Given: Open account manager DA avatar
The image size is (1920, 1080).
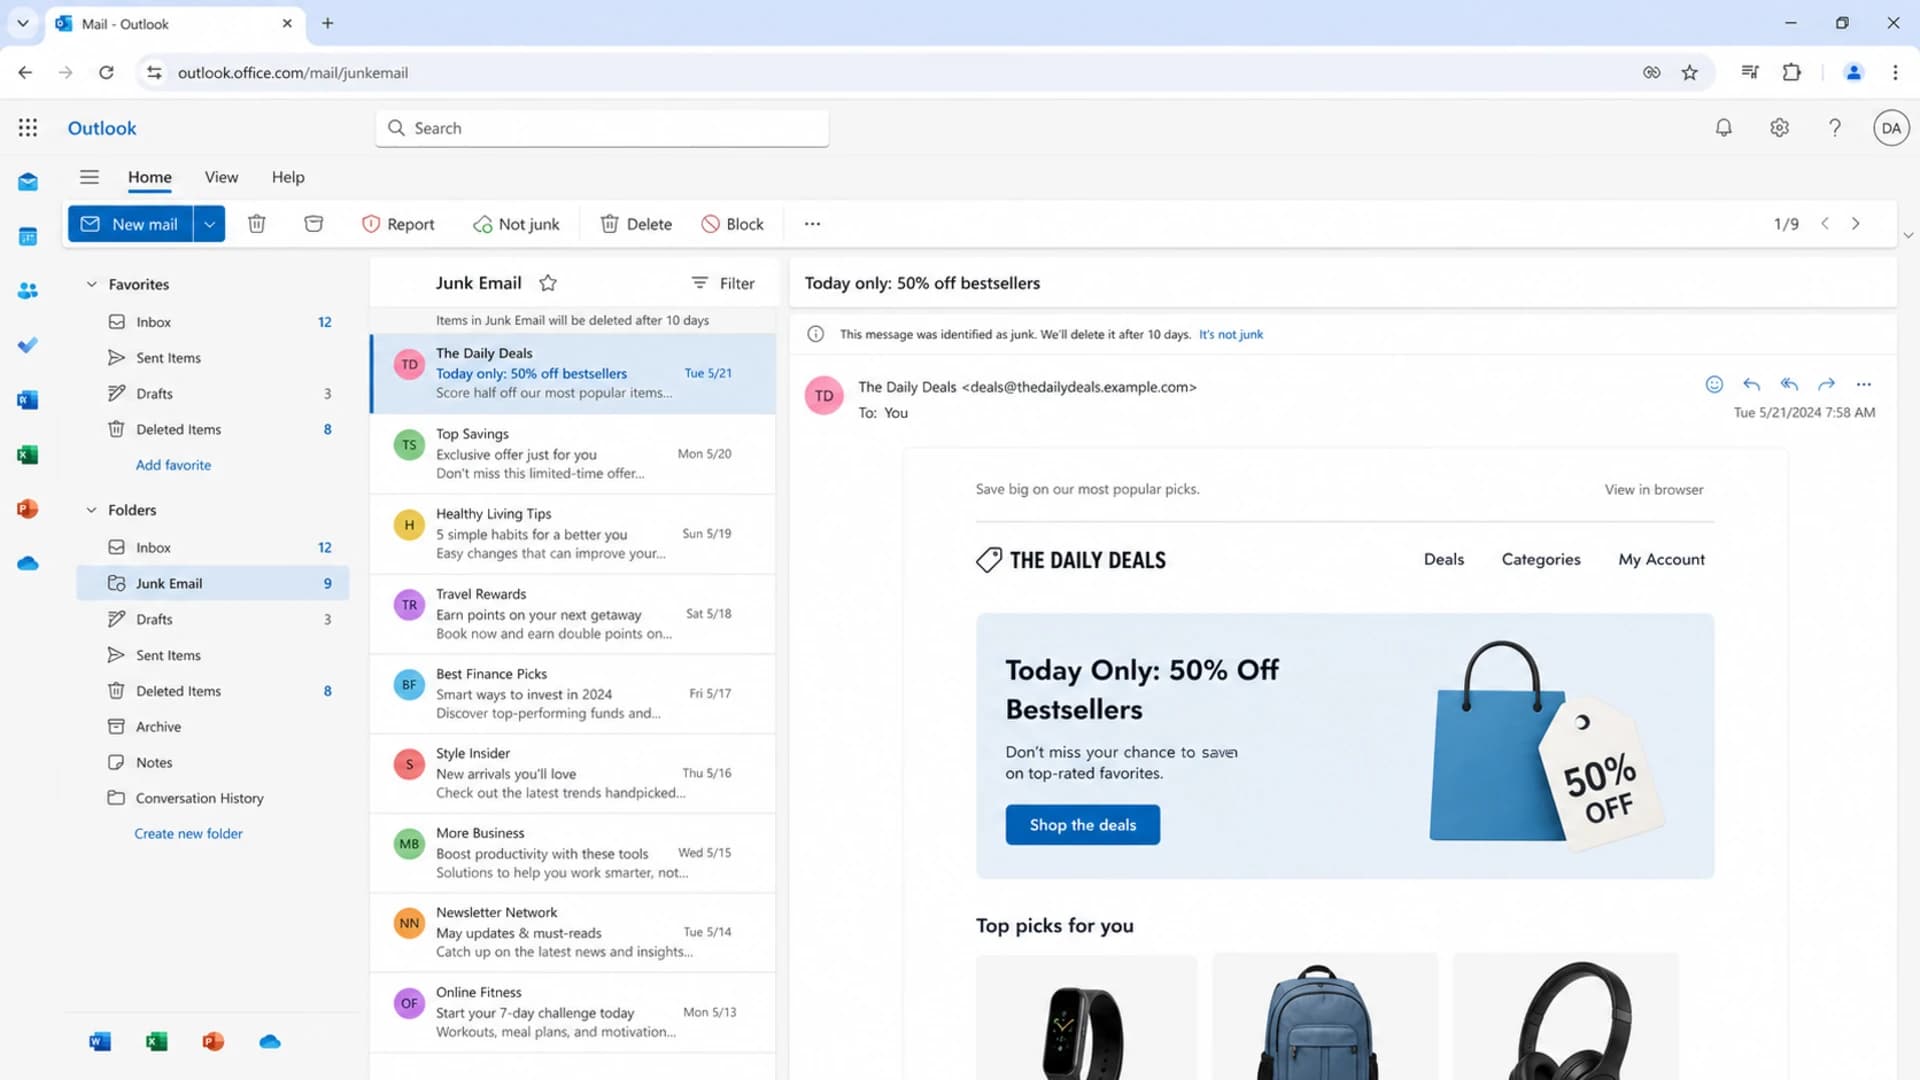Looking at the screenshot, I should (x=1891, y=128).
